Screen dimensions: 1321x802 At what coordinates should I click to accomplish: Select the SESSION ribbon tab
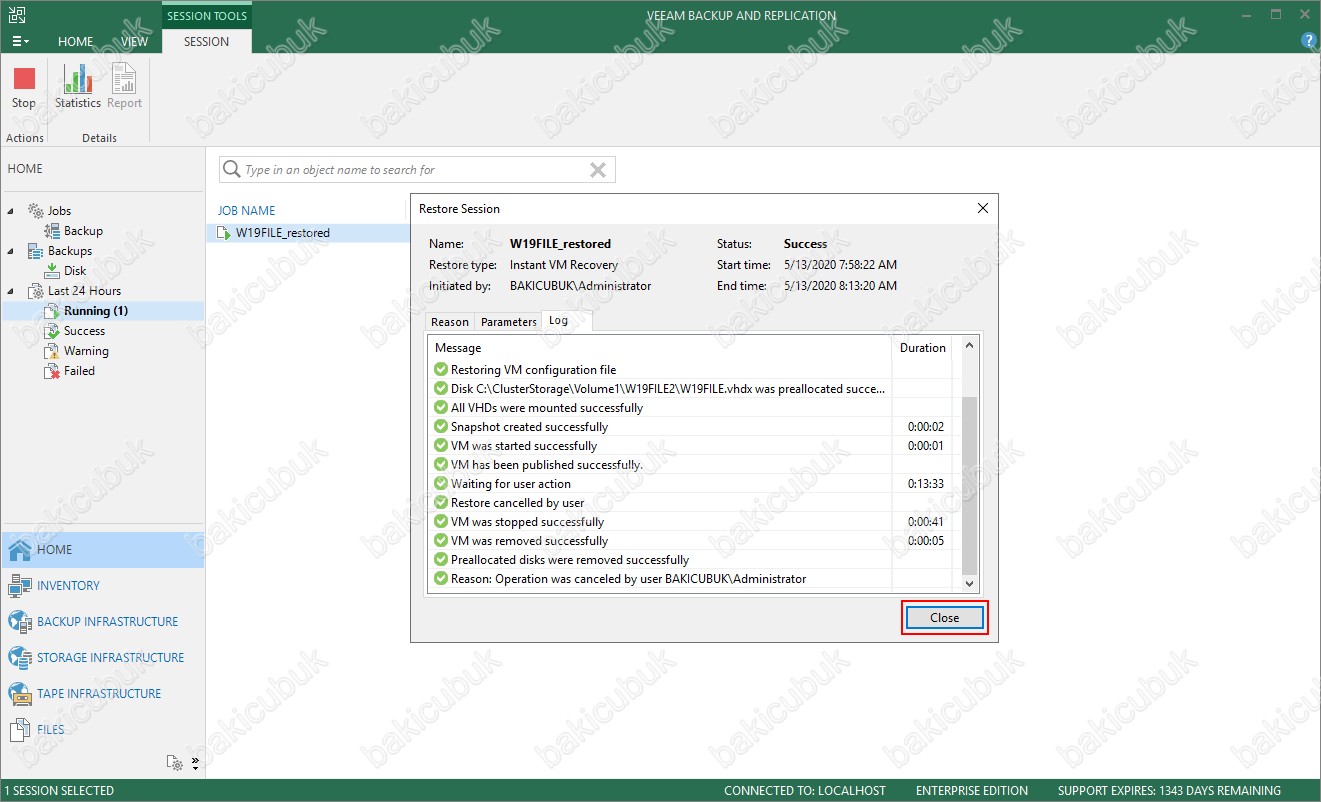[x=206, y=42]
